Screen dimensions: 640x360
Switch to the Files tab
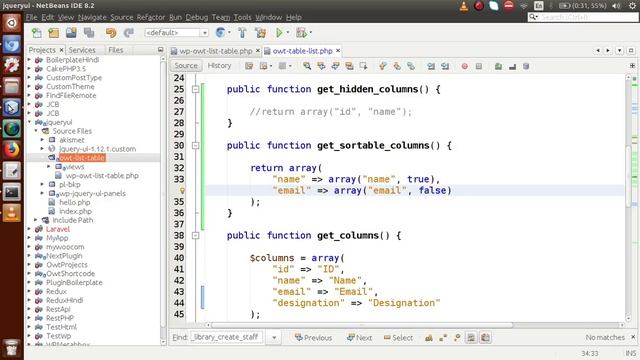[116, 50]
